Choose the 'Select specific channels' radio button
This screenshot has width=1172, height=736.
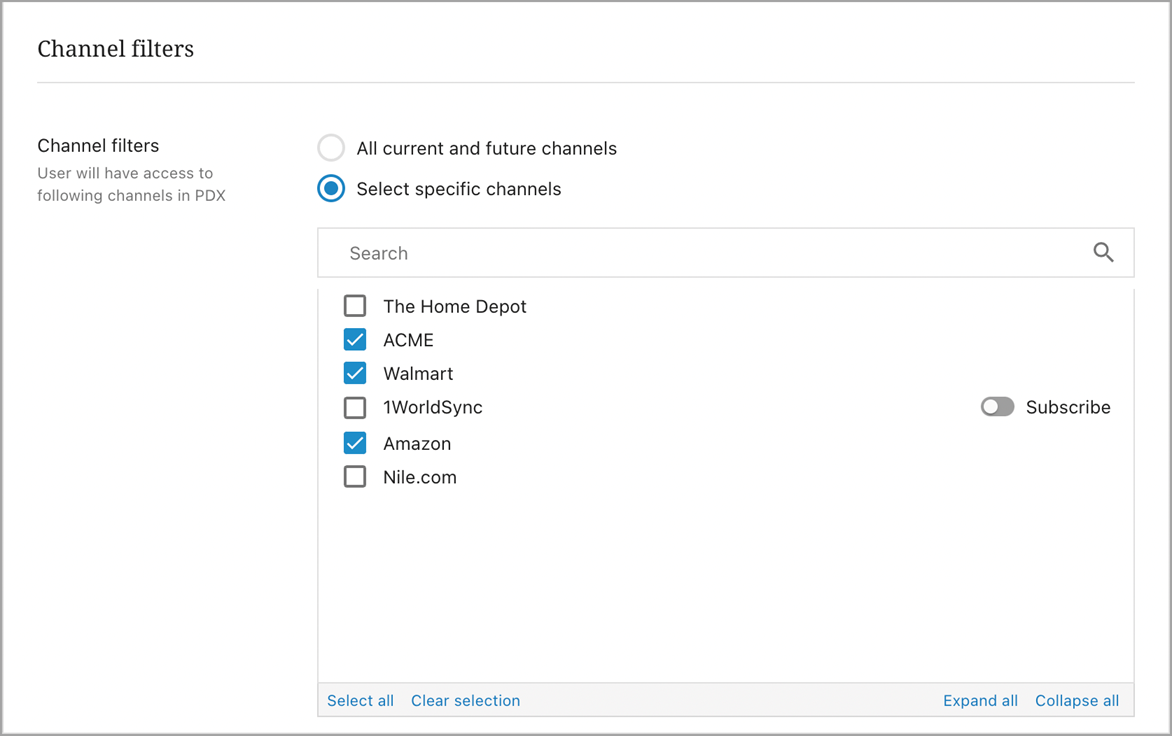(x=331, y=189)
